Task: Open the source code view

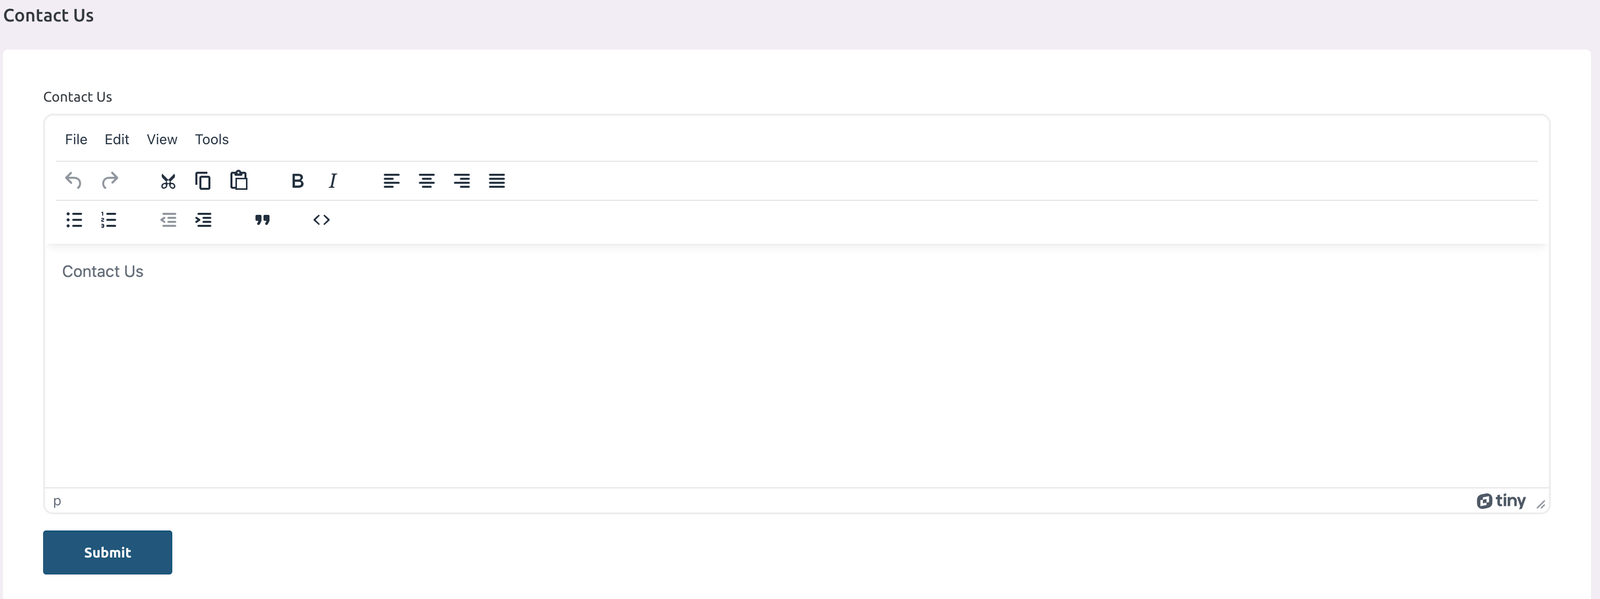Action: point(321,220)
